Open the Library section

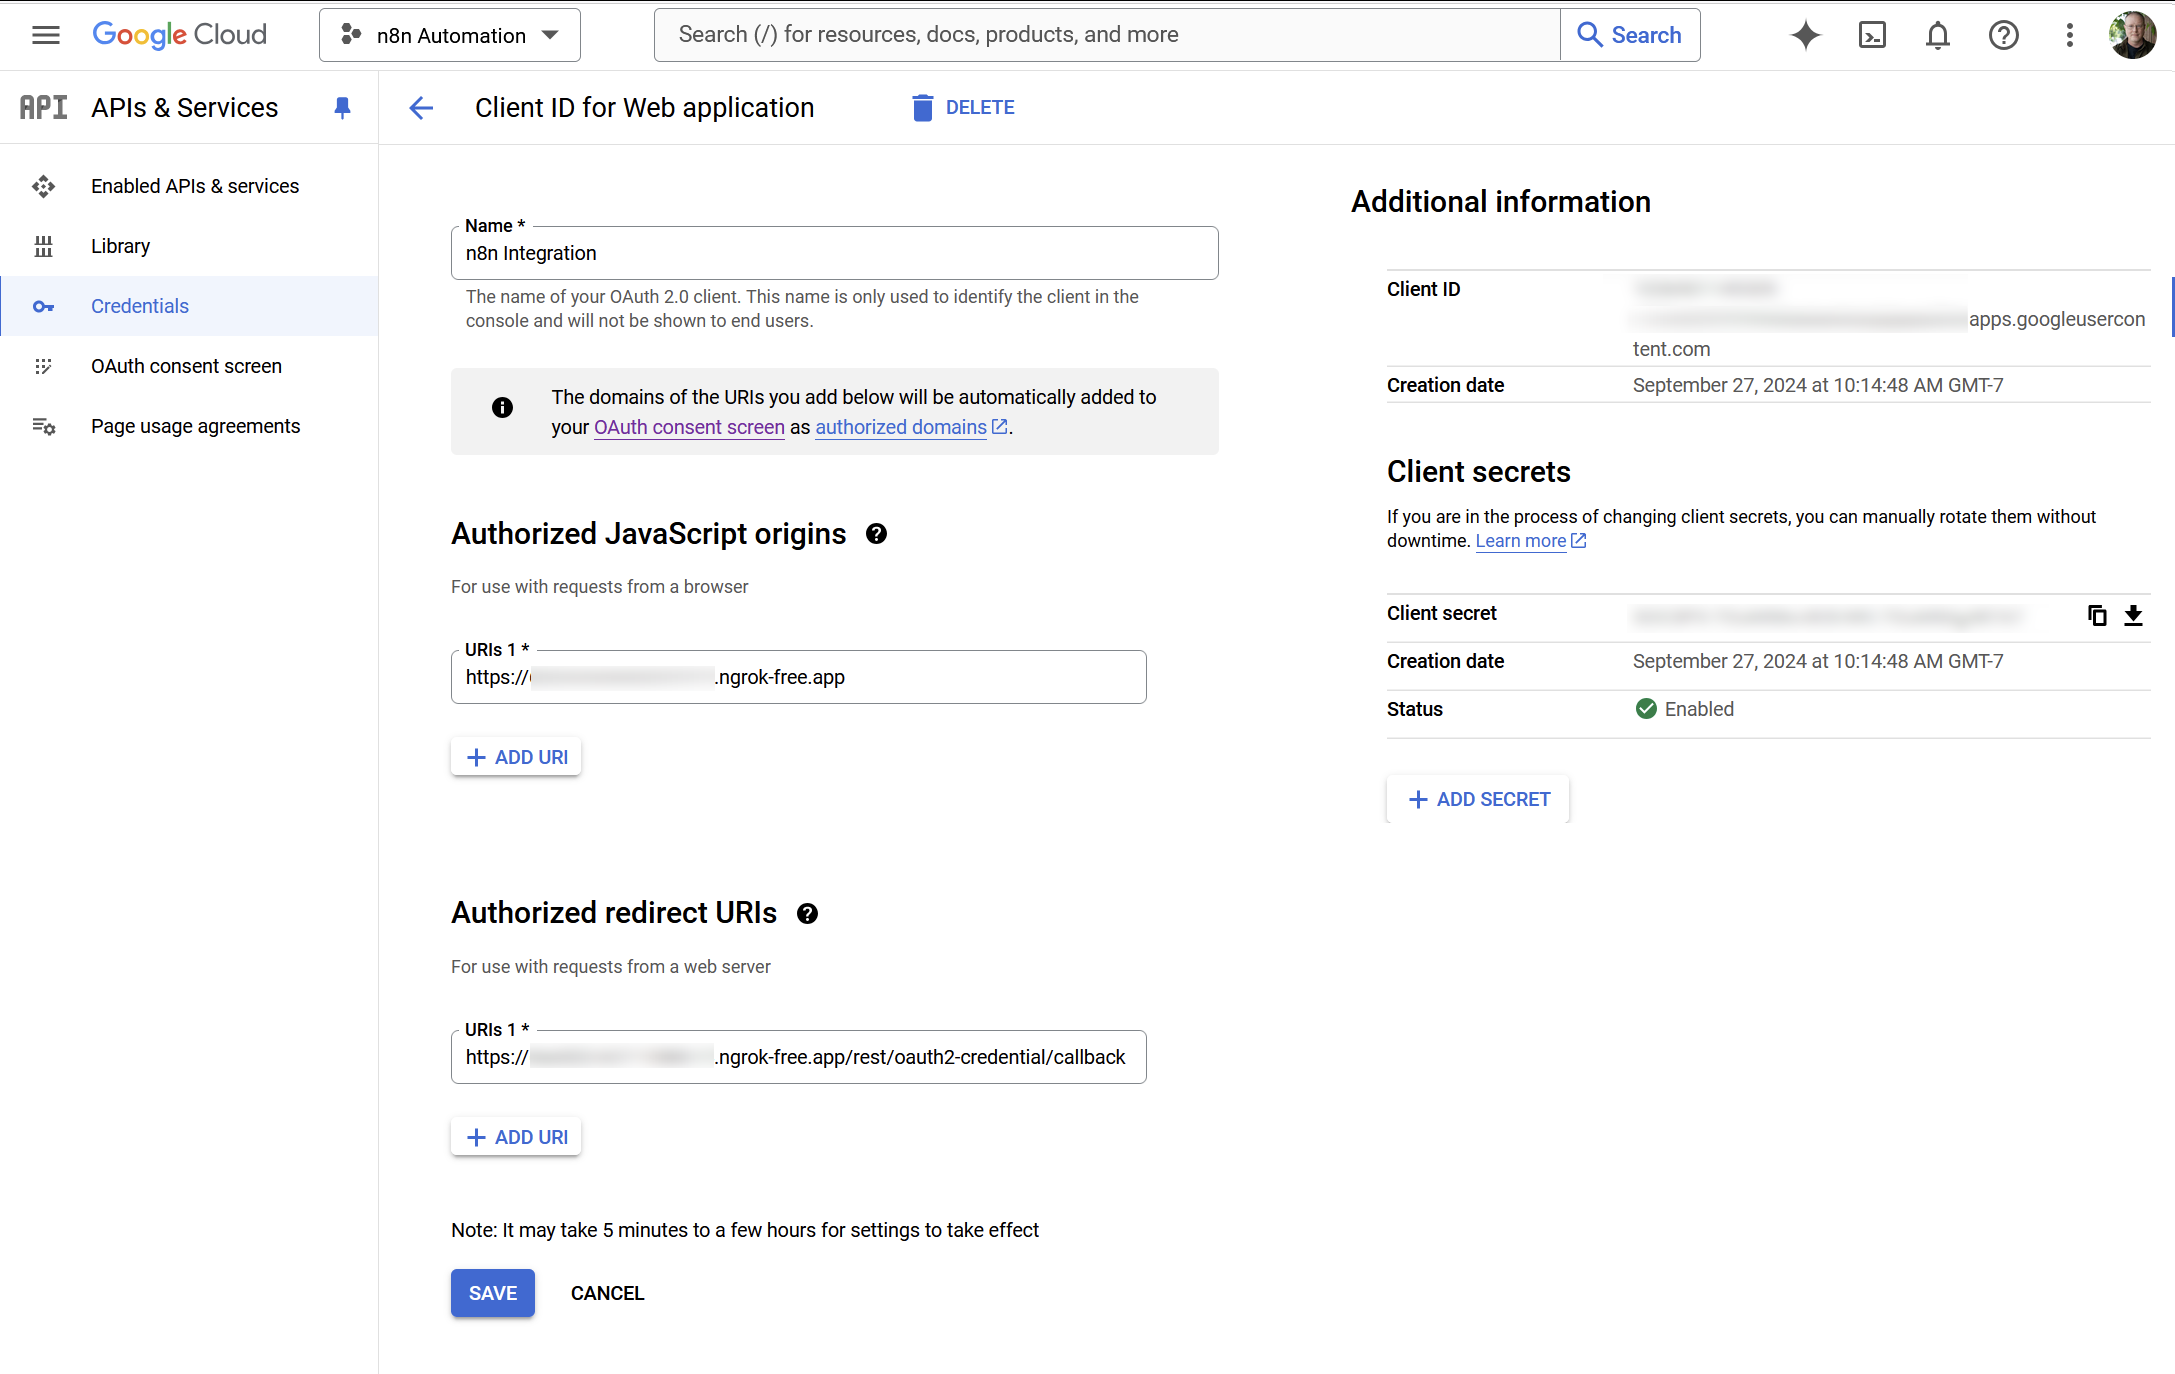(189, 246)
